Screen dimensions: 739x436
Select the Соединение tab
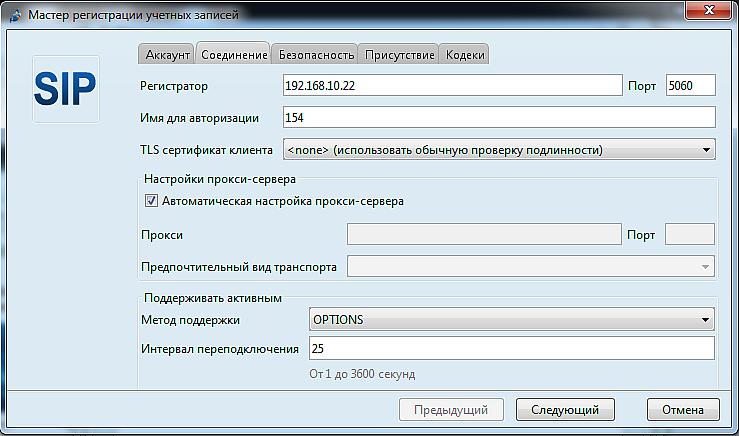coord(233,54)
